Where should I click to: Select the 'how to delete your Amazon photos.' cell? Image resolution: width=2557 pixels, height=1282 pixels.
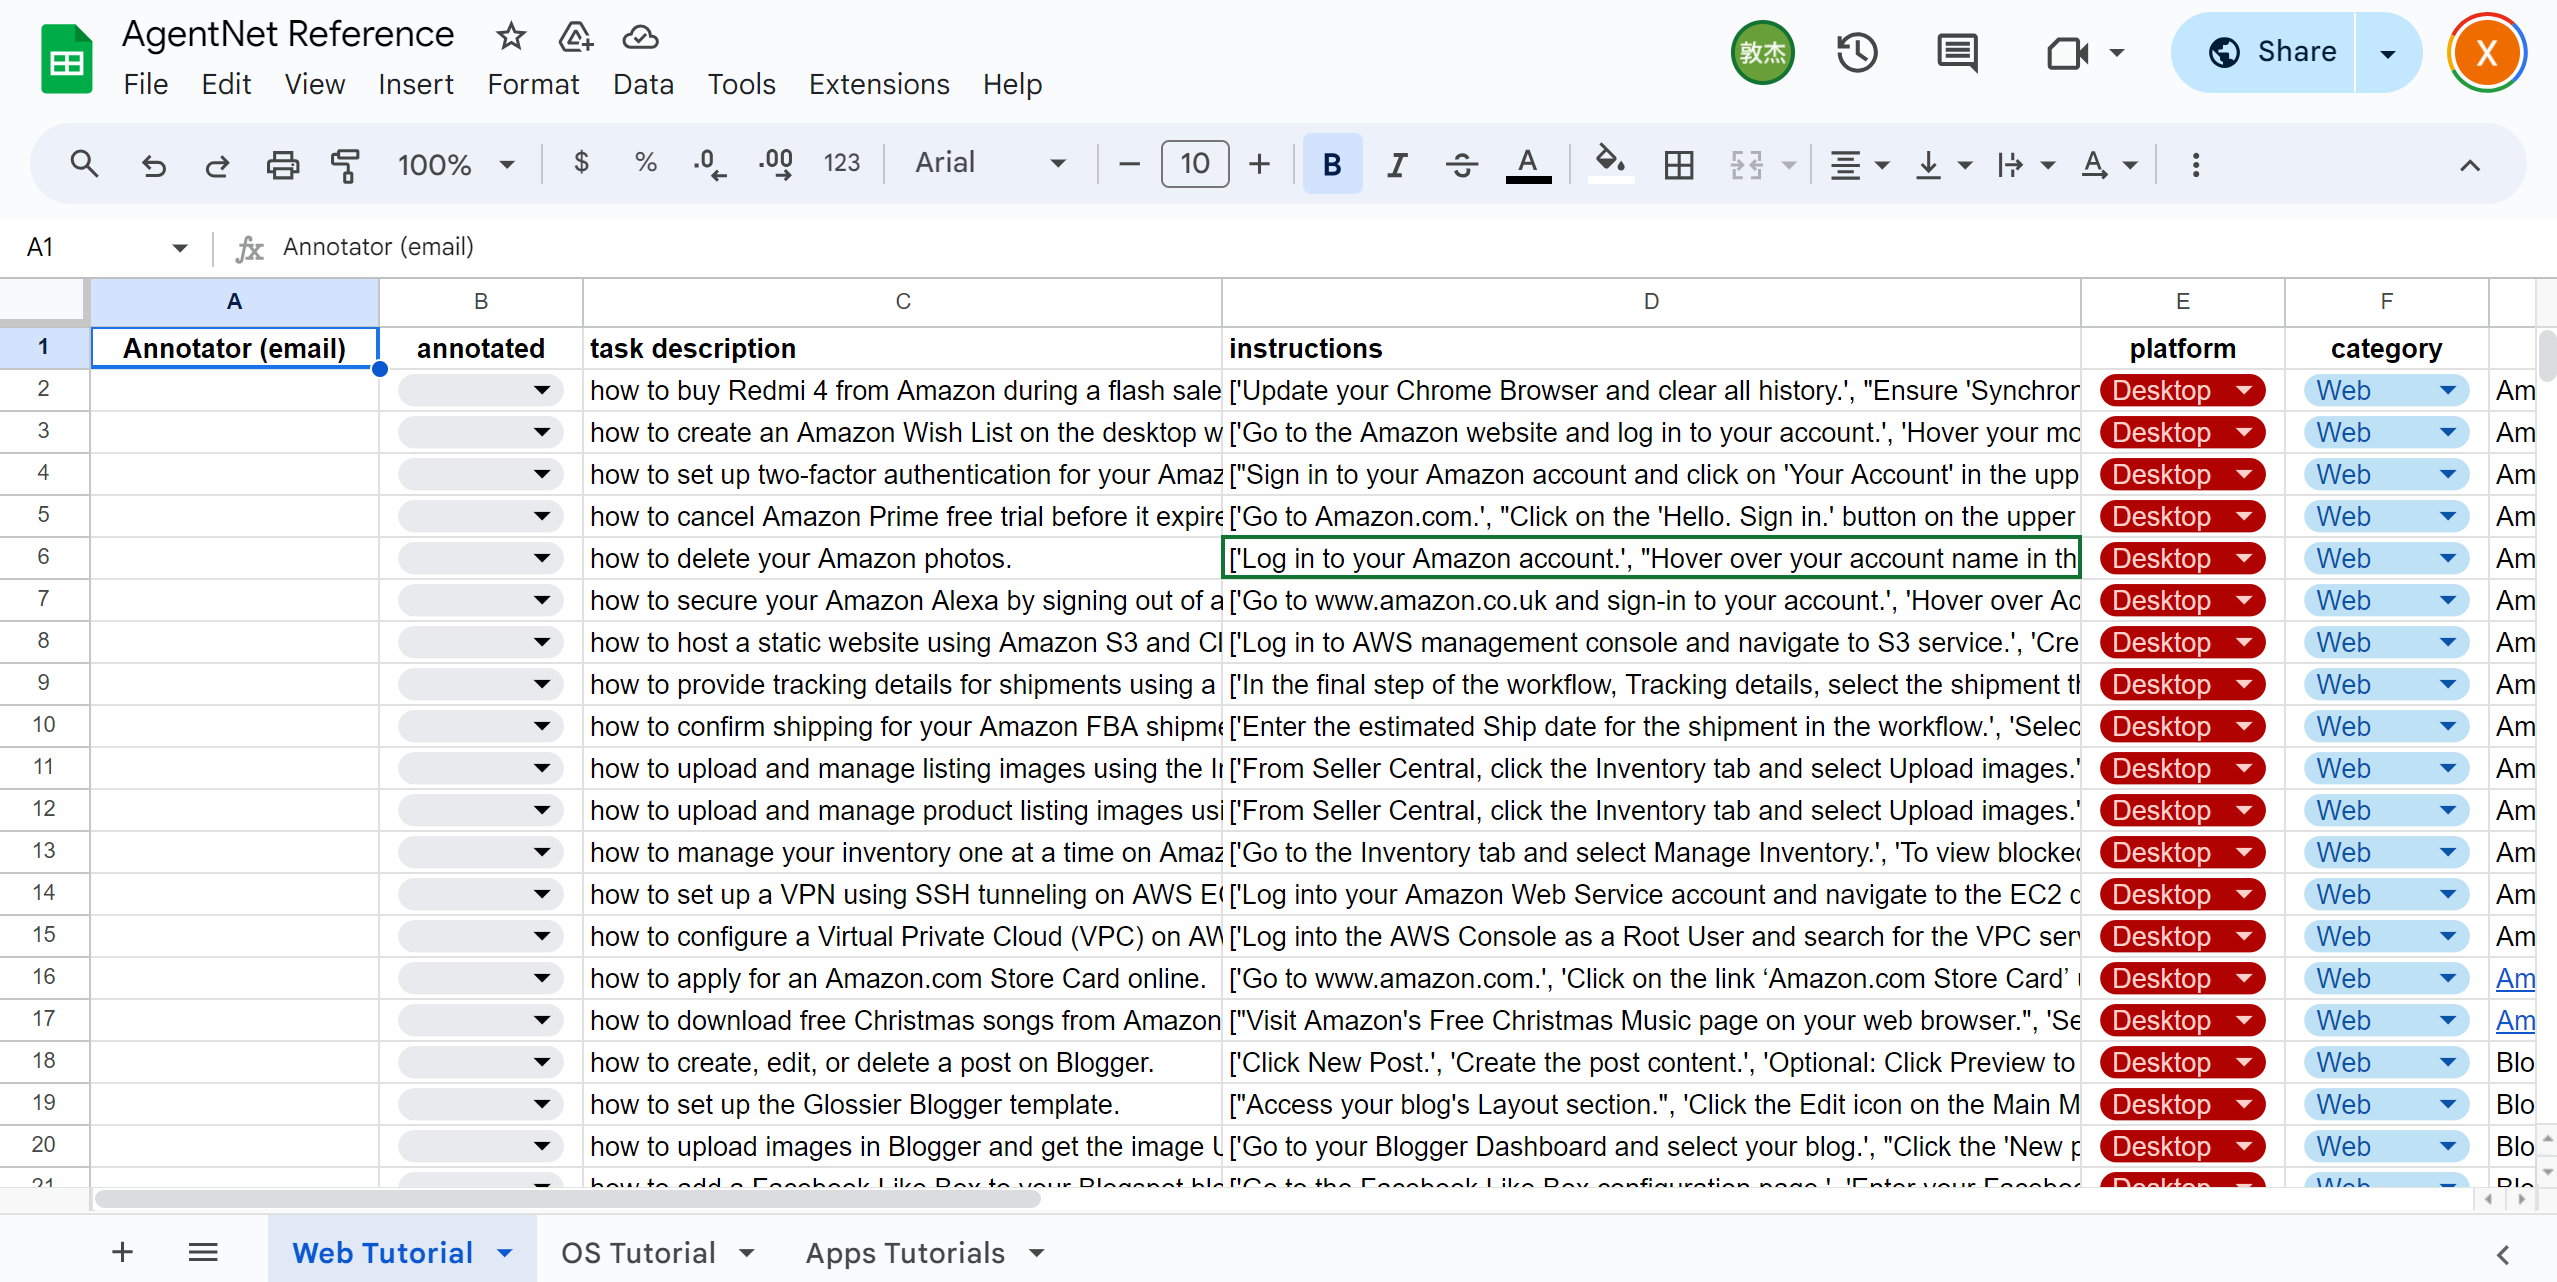click(902, 558)
